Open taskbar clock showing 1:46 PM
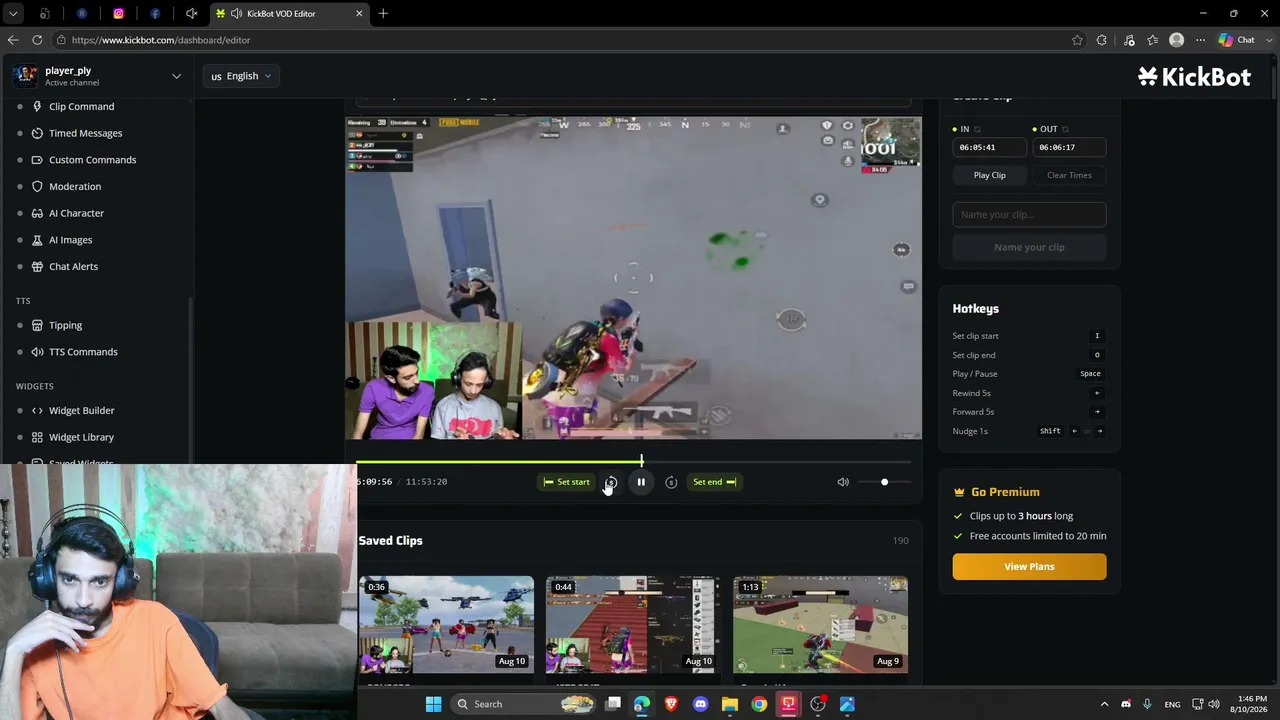1280x720 pixels. (x=1252, y=704)
